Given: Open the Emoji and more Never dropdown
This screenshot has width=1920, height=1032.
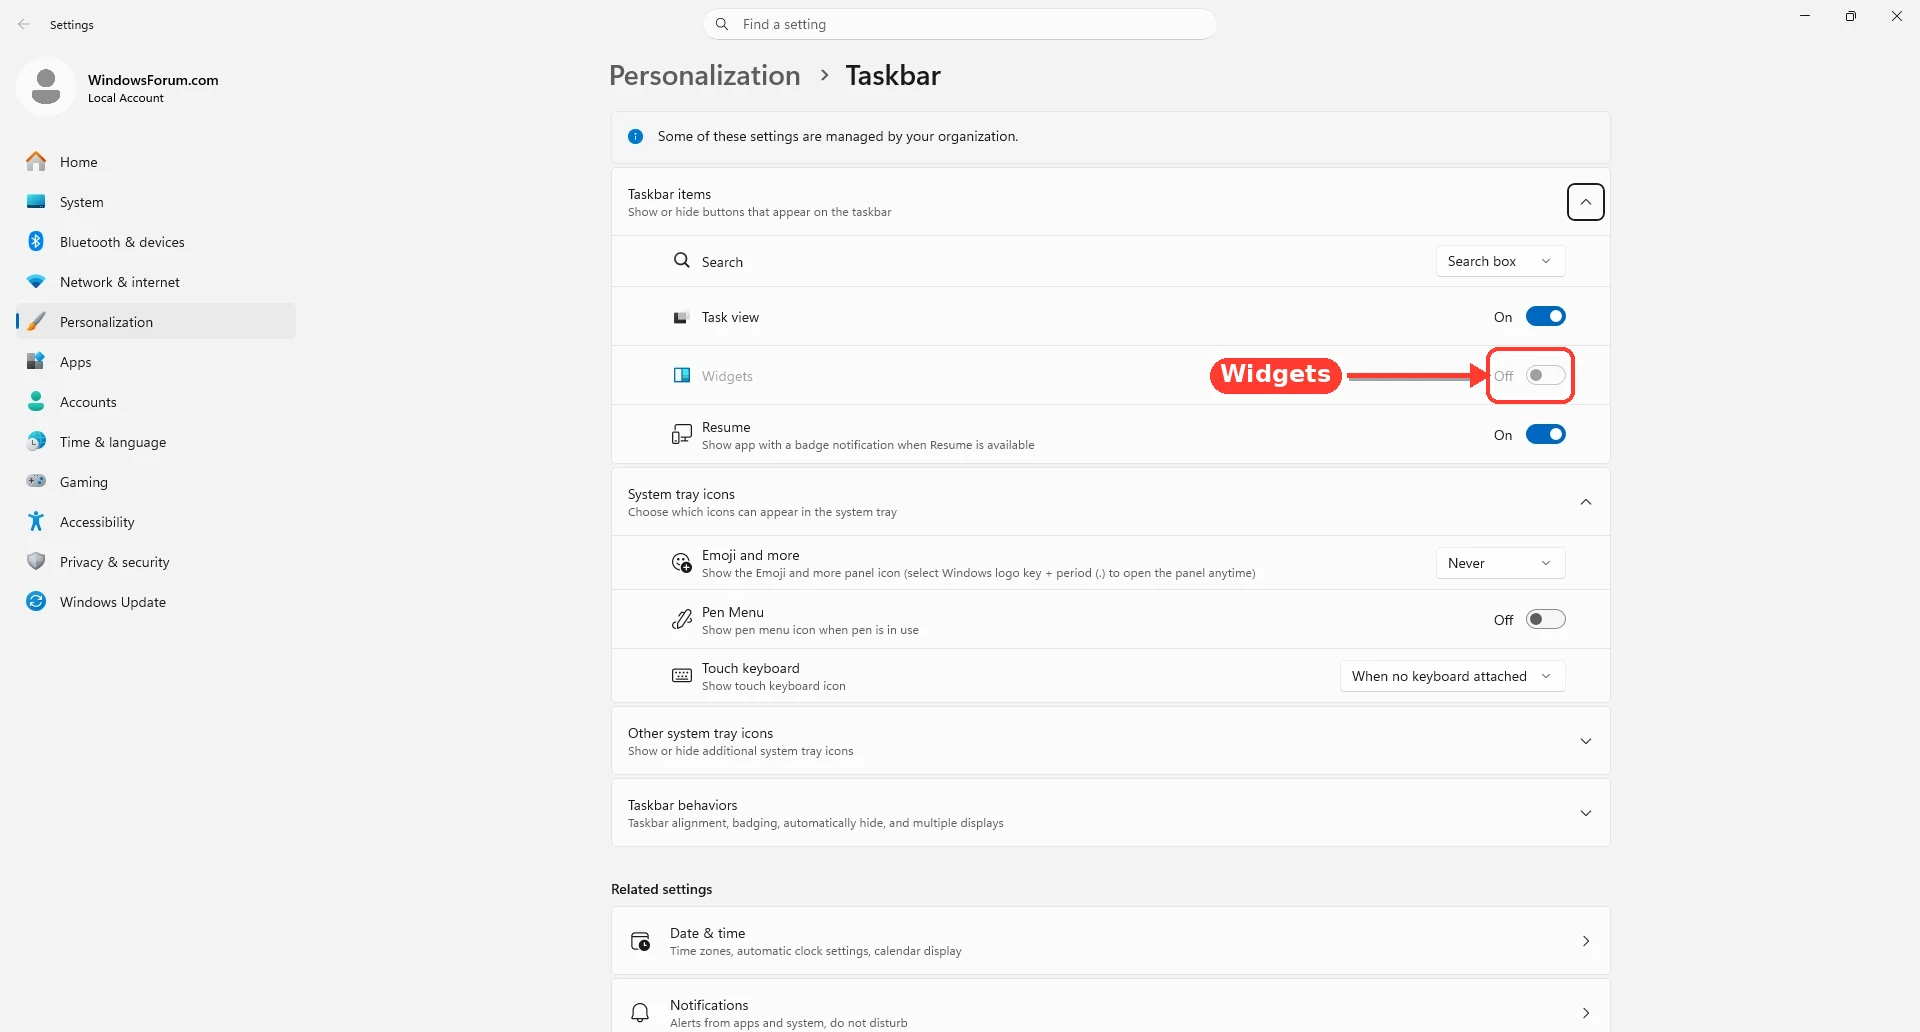Looking at the screenshot, I should pos(1500,563).
